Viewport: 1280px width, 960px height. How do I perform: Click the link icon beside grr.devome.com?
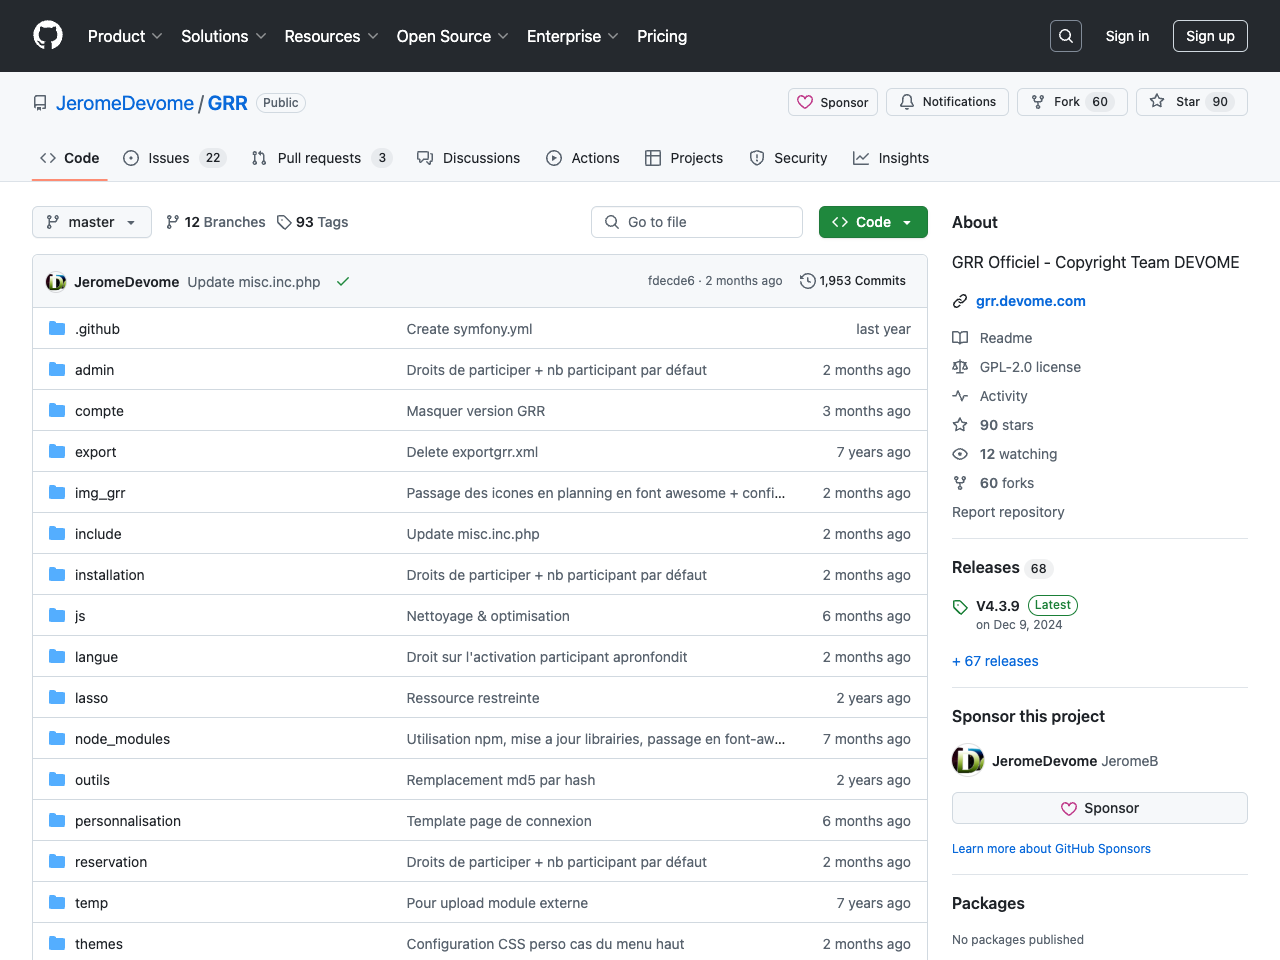coord(960,301)
